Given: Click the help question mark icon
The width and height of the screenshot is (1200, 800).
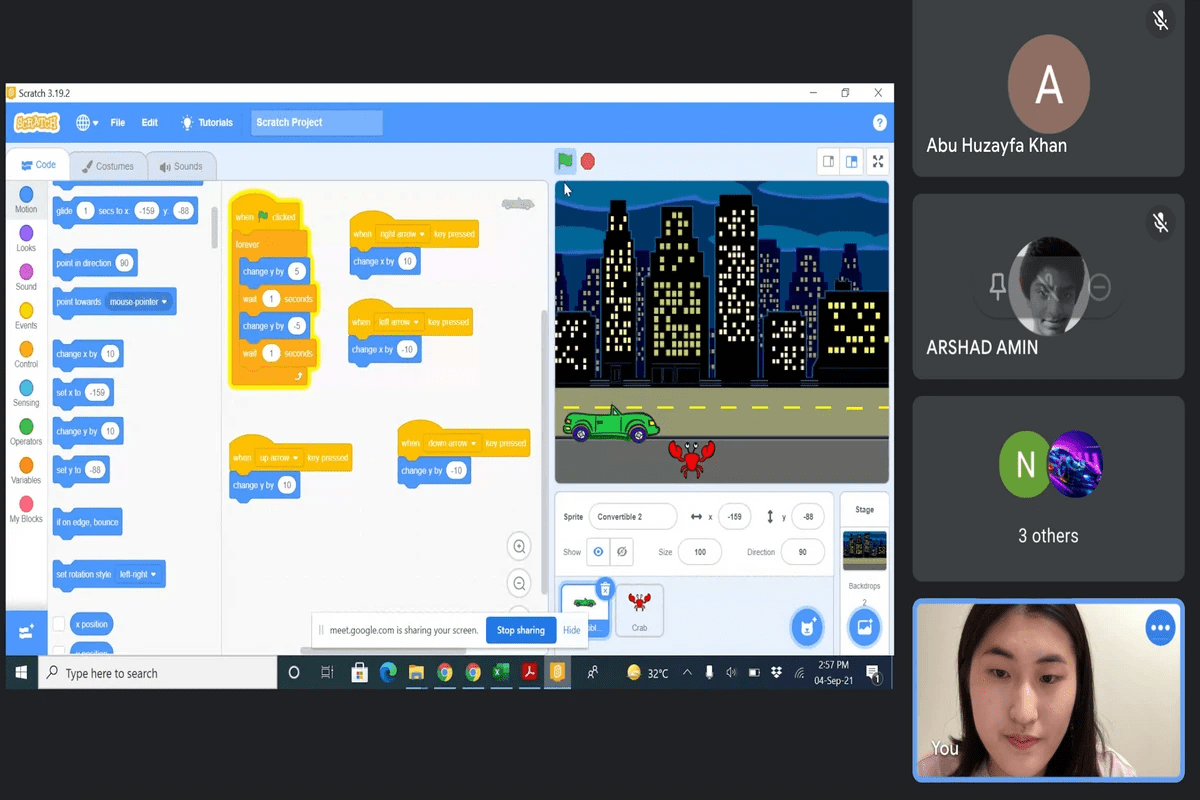Looking at the screenshot, I should 880,123.
